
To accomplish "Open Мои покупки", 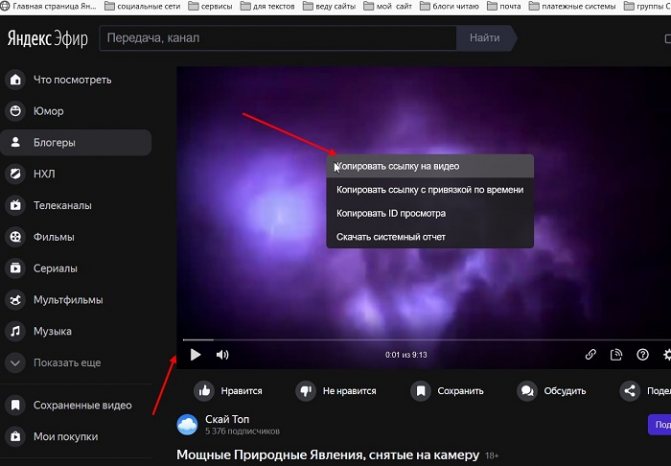I will [65, 436].
